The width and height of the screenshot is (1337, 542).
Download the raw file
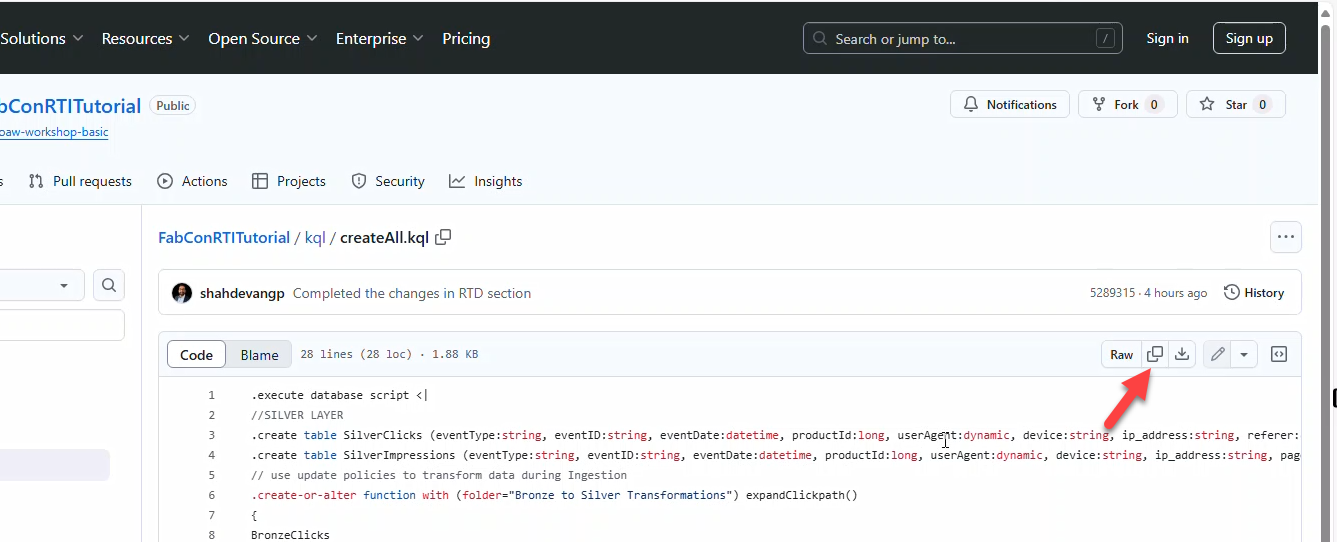point(1182,354)
